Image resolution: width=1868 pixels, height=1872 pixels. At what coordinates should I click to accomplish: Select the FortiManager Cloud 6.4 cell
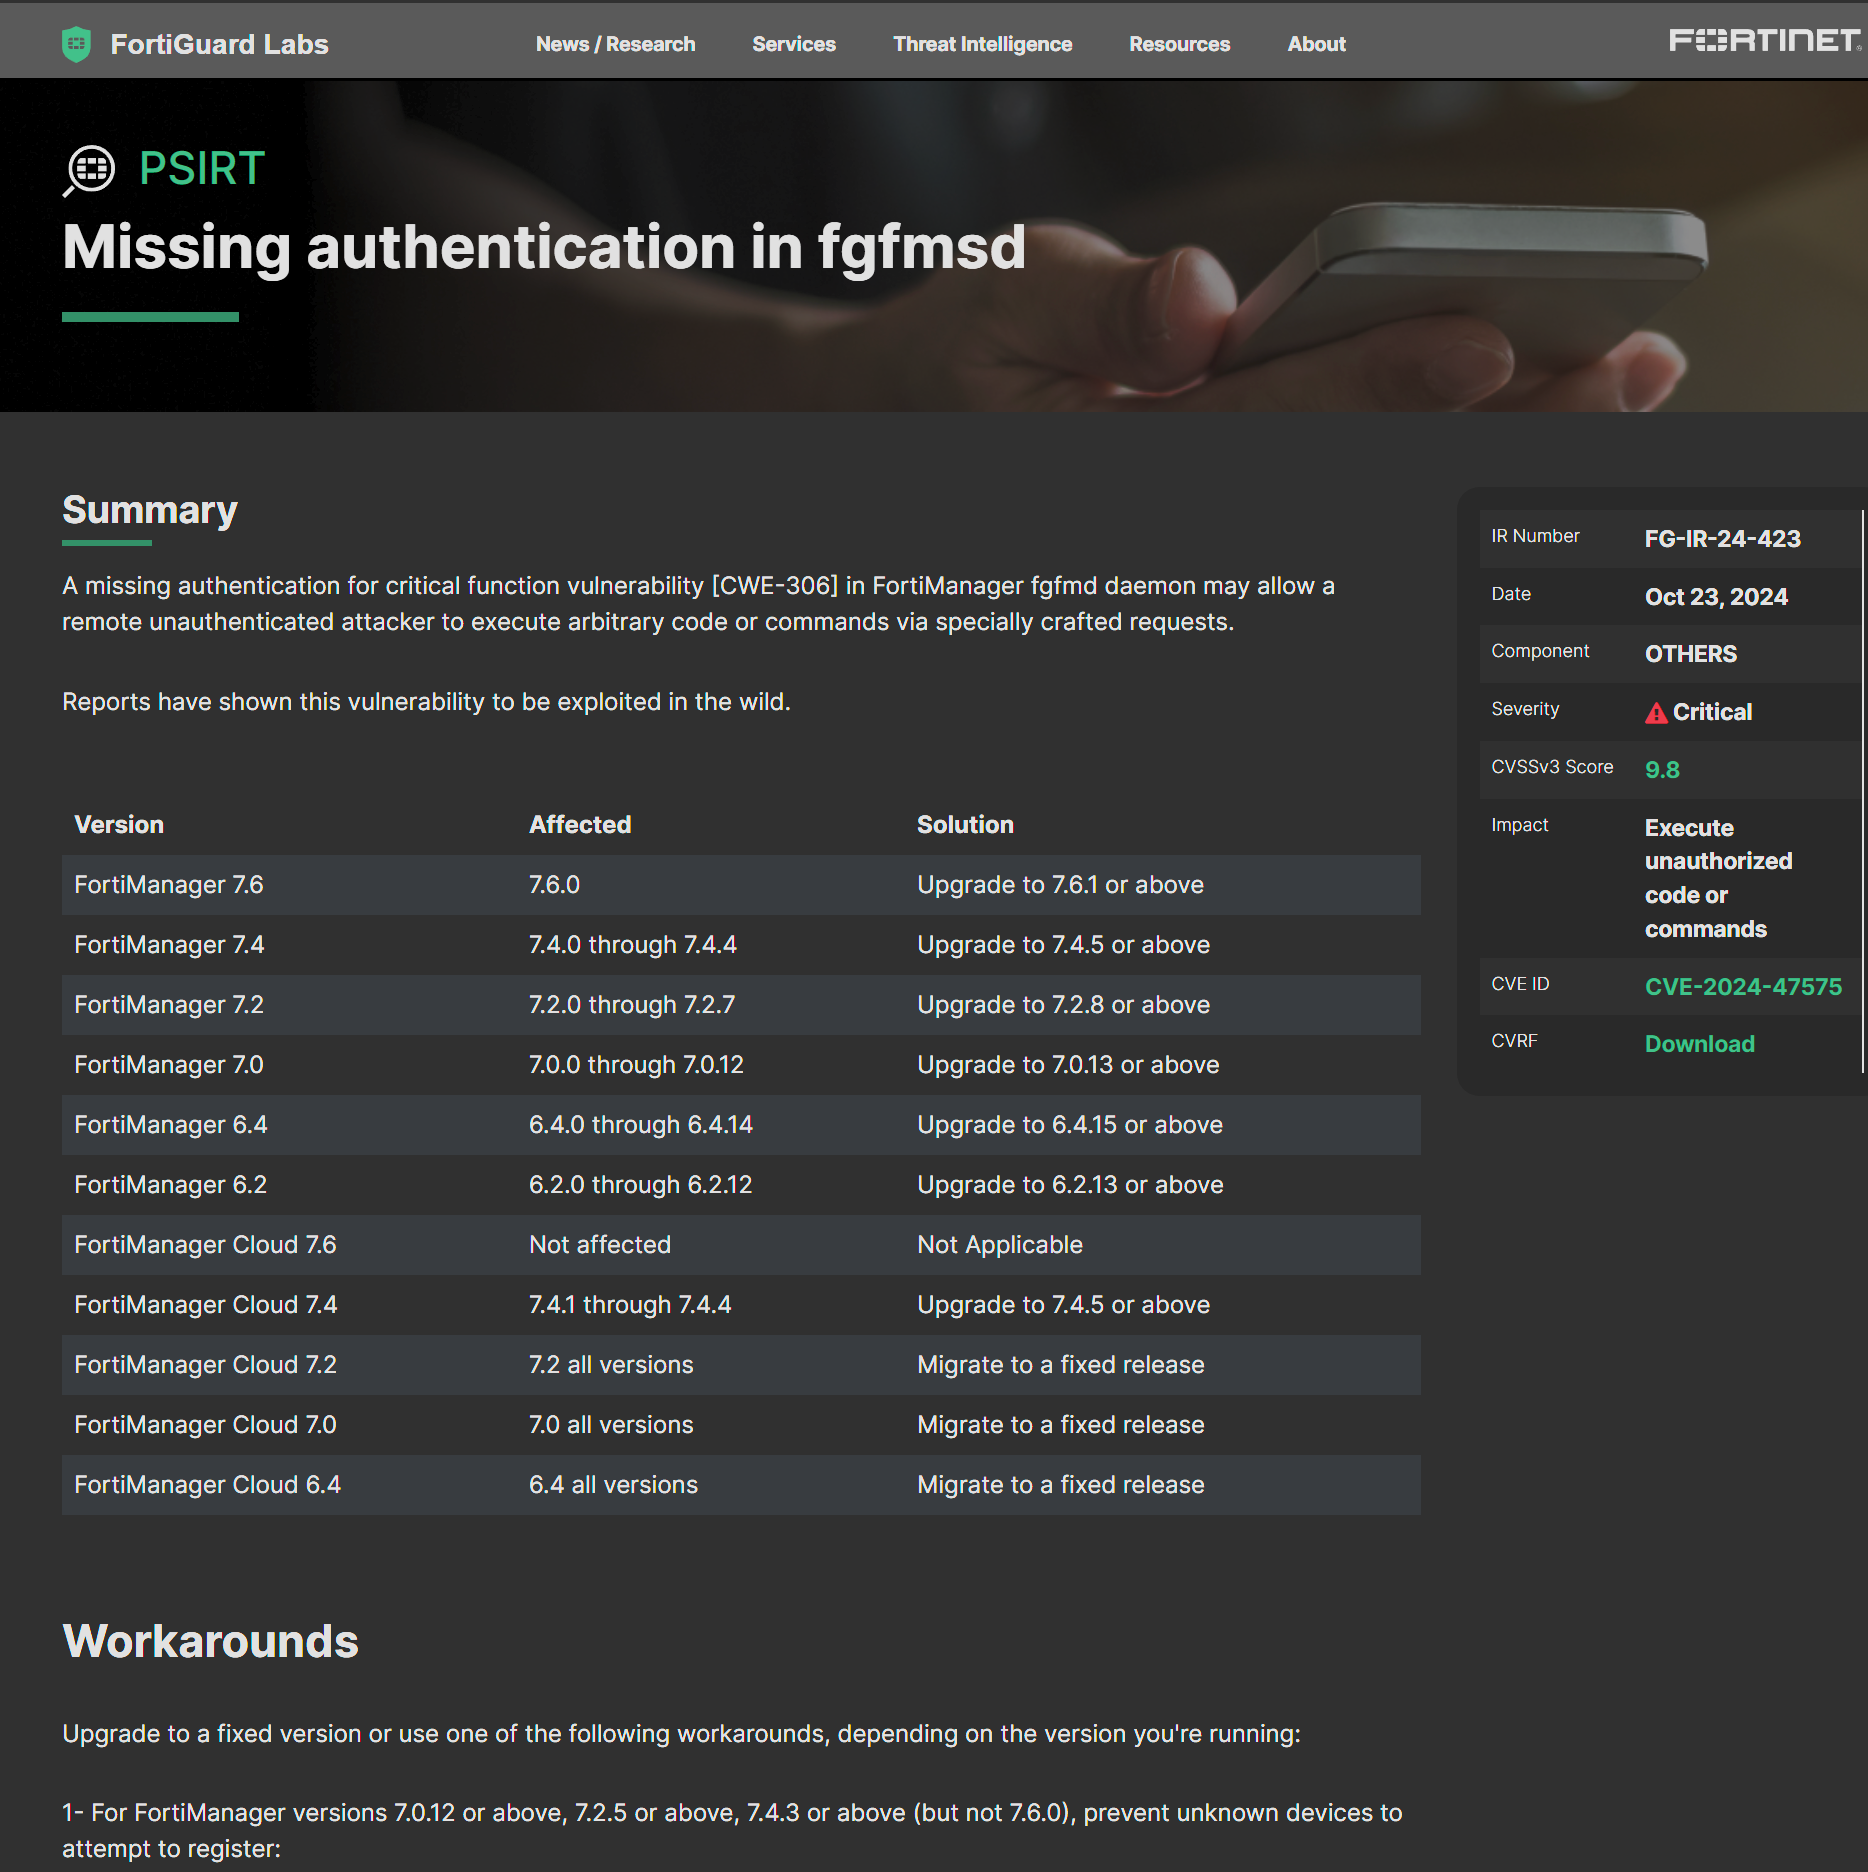(x=207, y=1484)
